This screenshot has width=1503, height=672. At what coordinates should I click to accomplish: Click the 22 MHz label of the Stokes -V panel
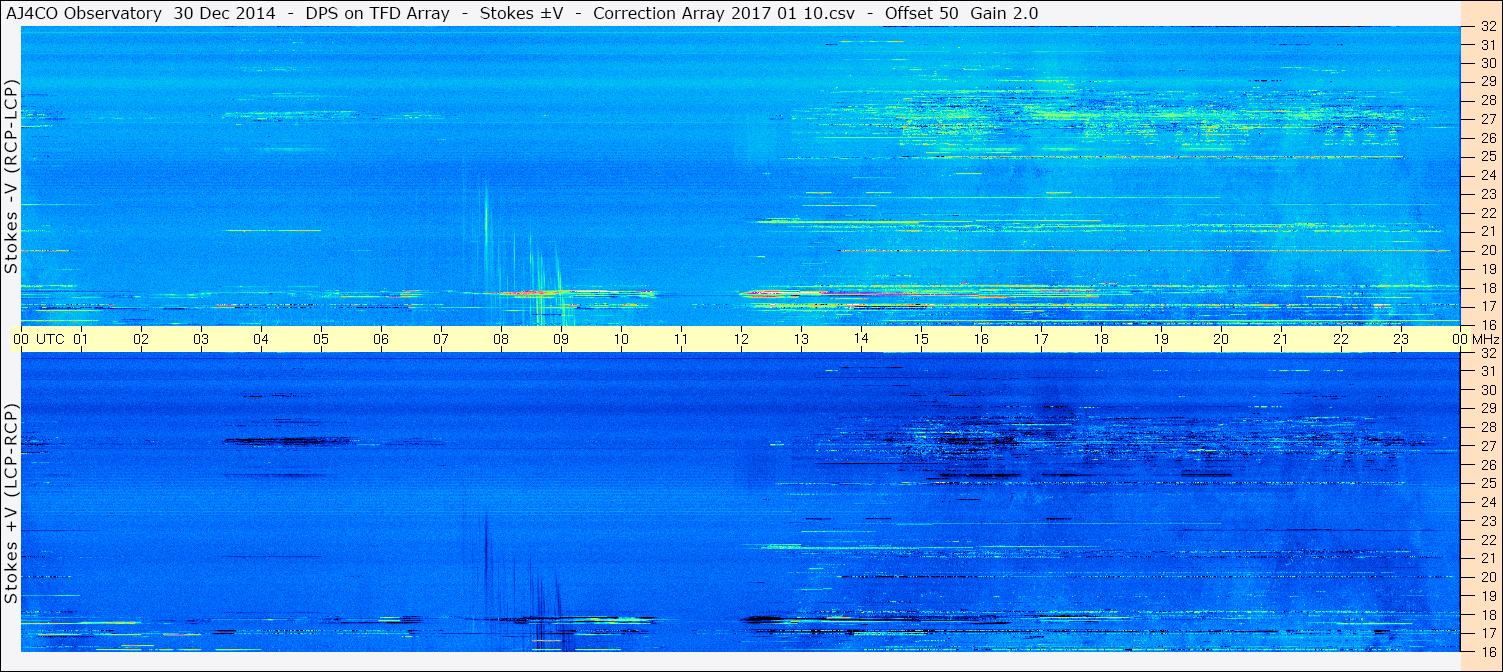1488,213
